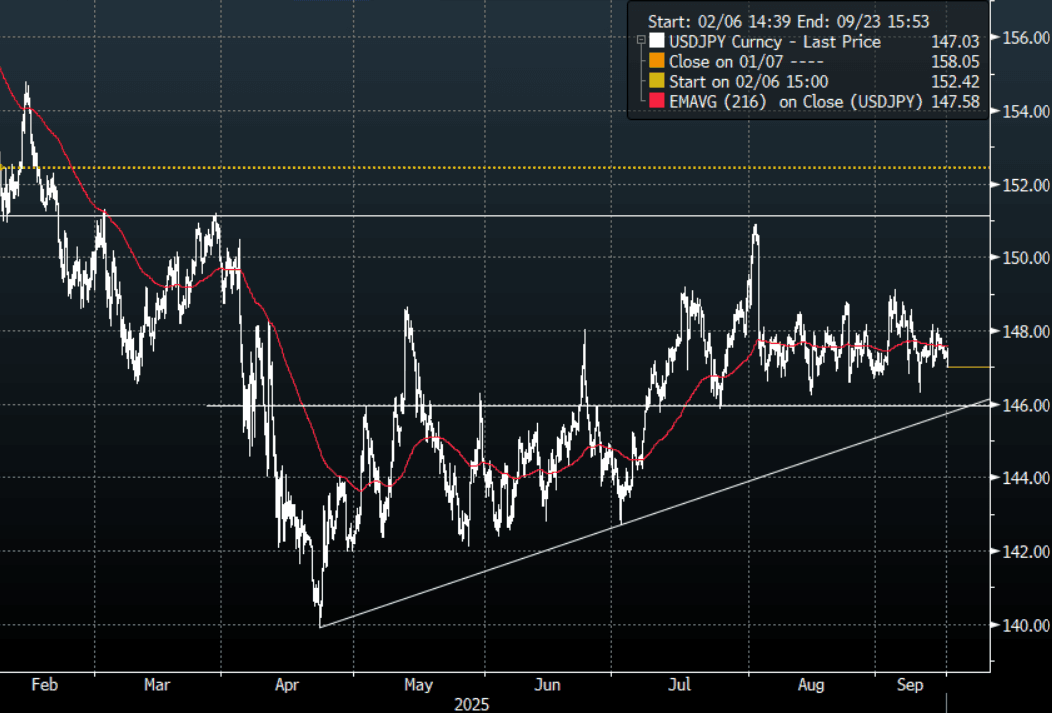Click the 2025 year label below axis
1052x713 pixels.
click(474, 704)
